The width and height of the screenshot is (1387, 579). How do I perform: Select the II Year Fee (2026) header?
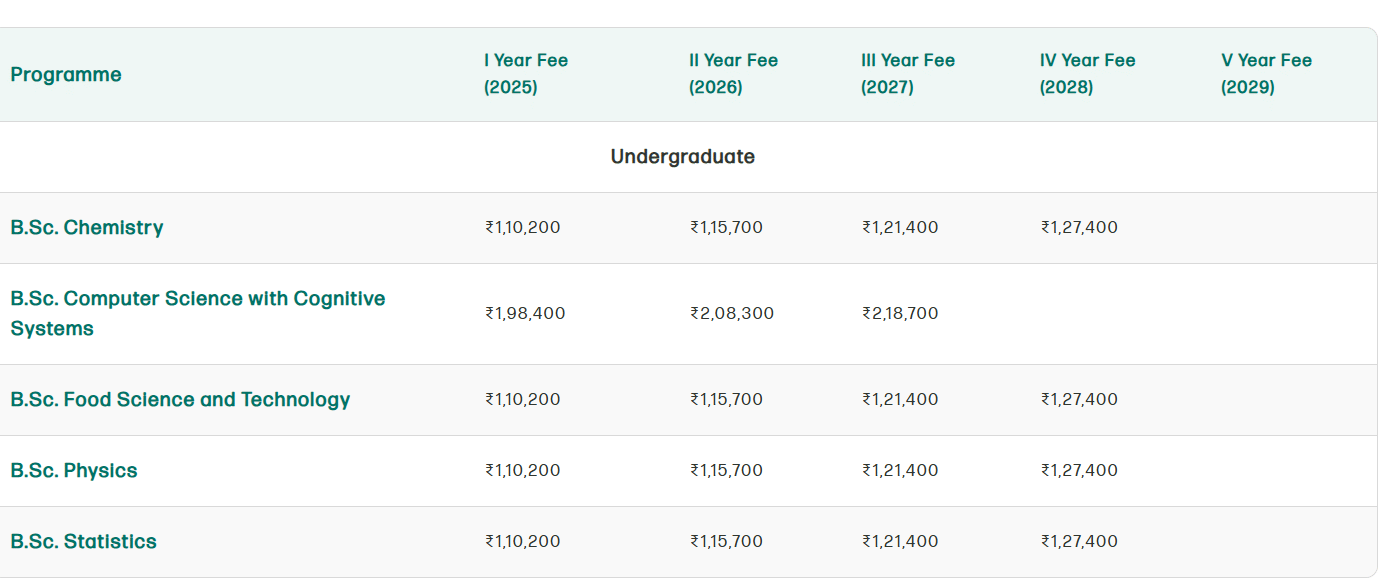(x=733, y=74)
